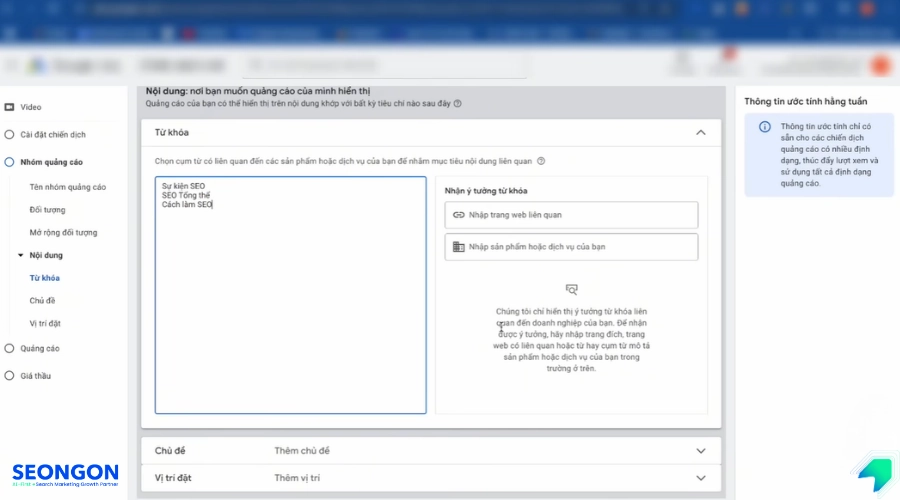Image resolution: width=900 pixels, height=500 pixels.
Task: Select Nội dung in the sidebar
Action: coord(46,255)
